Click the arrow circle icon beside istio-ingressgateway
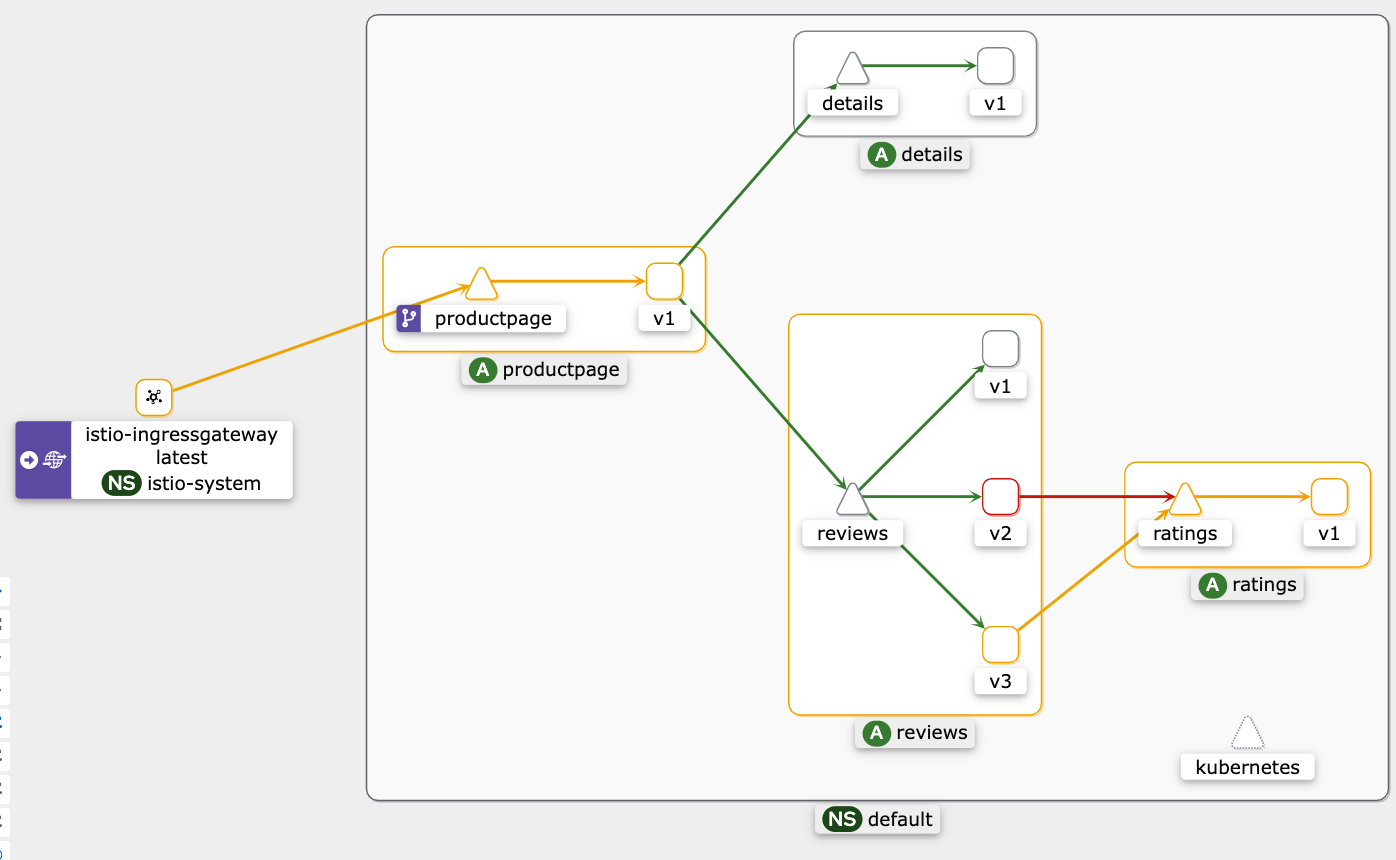The width and height of the screenshot is (1396, 860). (29, 460)
